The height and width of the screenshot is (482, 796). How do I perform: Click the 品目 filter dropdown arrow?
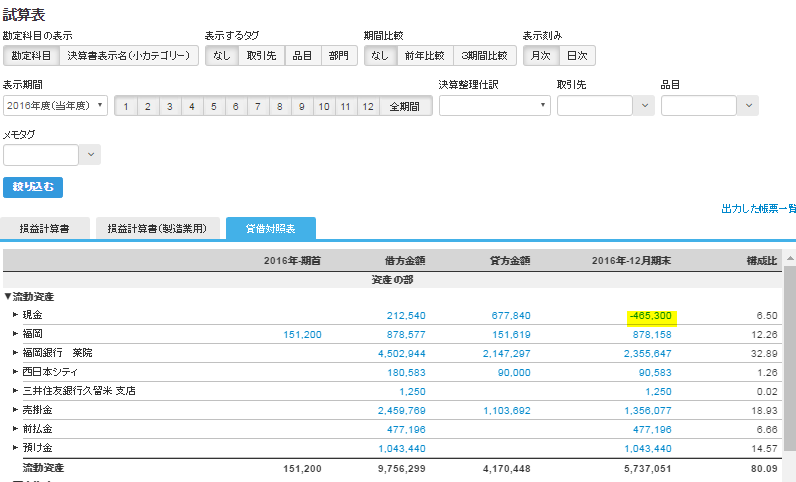tap(748, 106)
